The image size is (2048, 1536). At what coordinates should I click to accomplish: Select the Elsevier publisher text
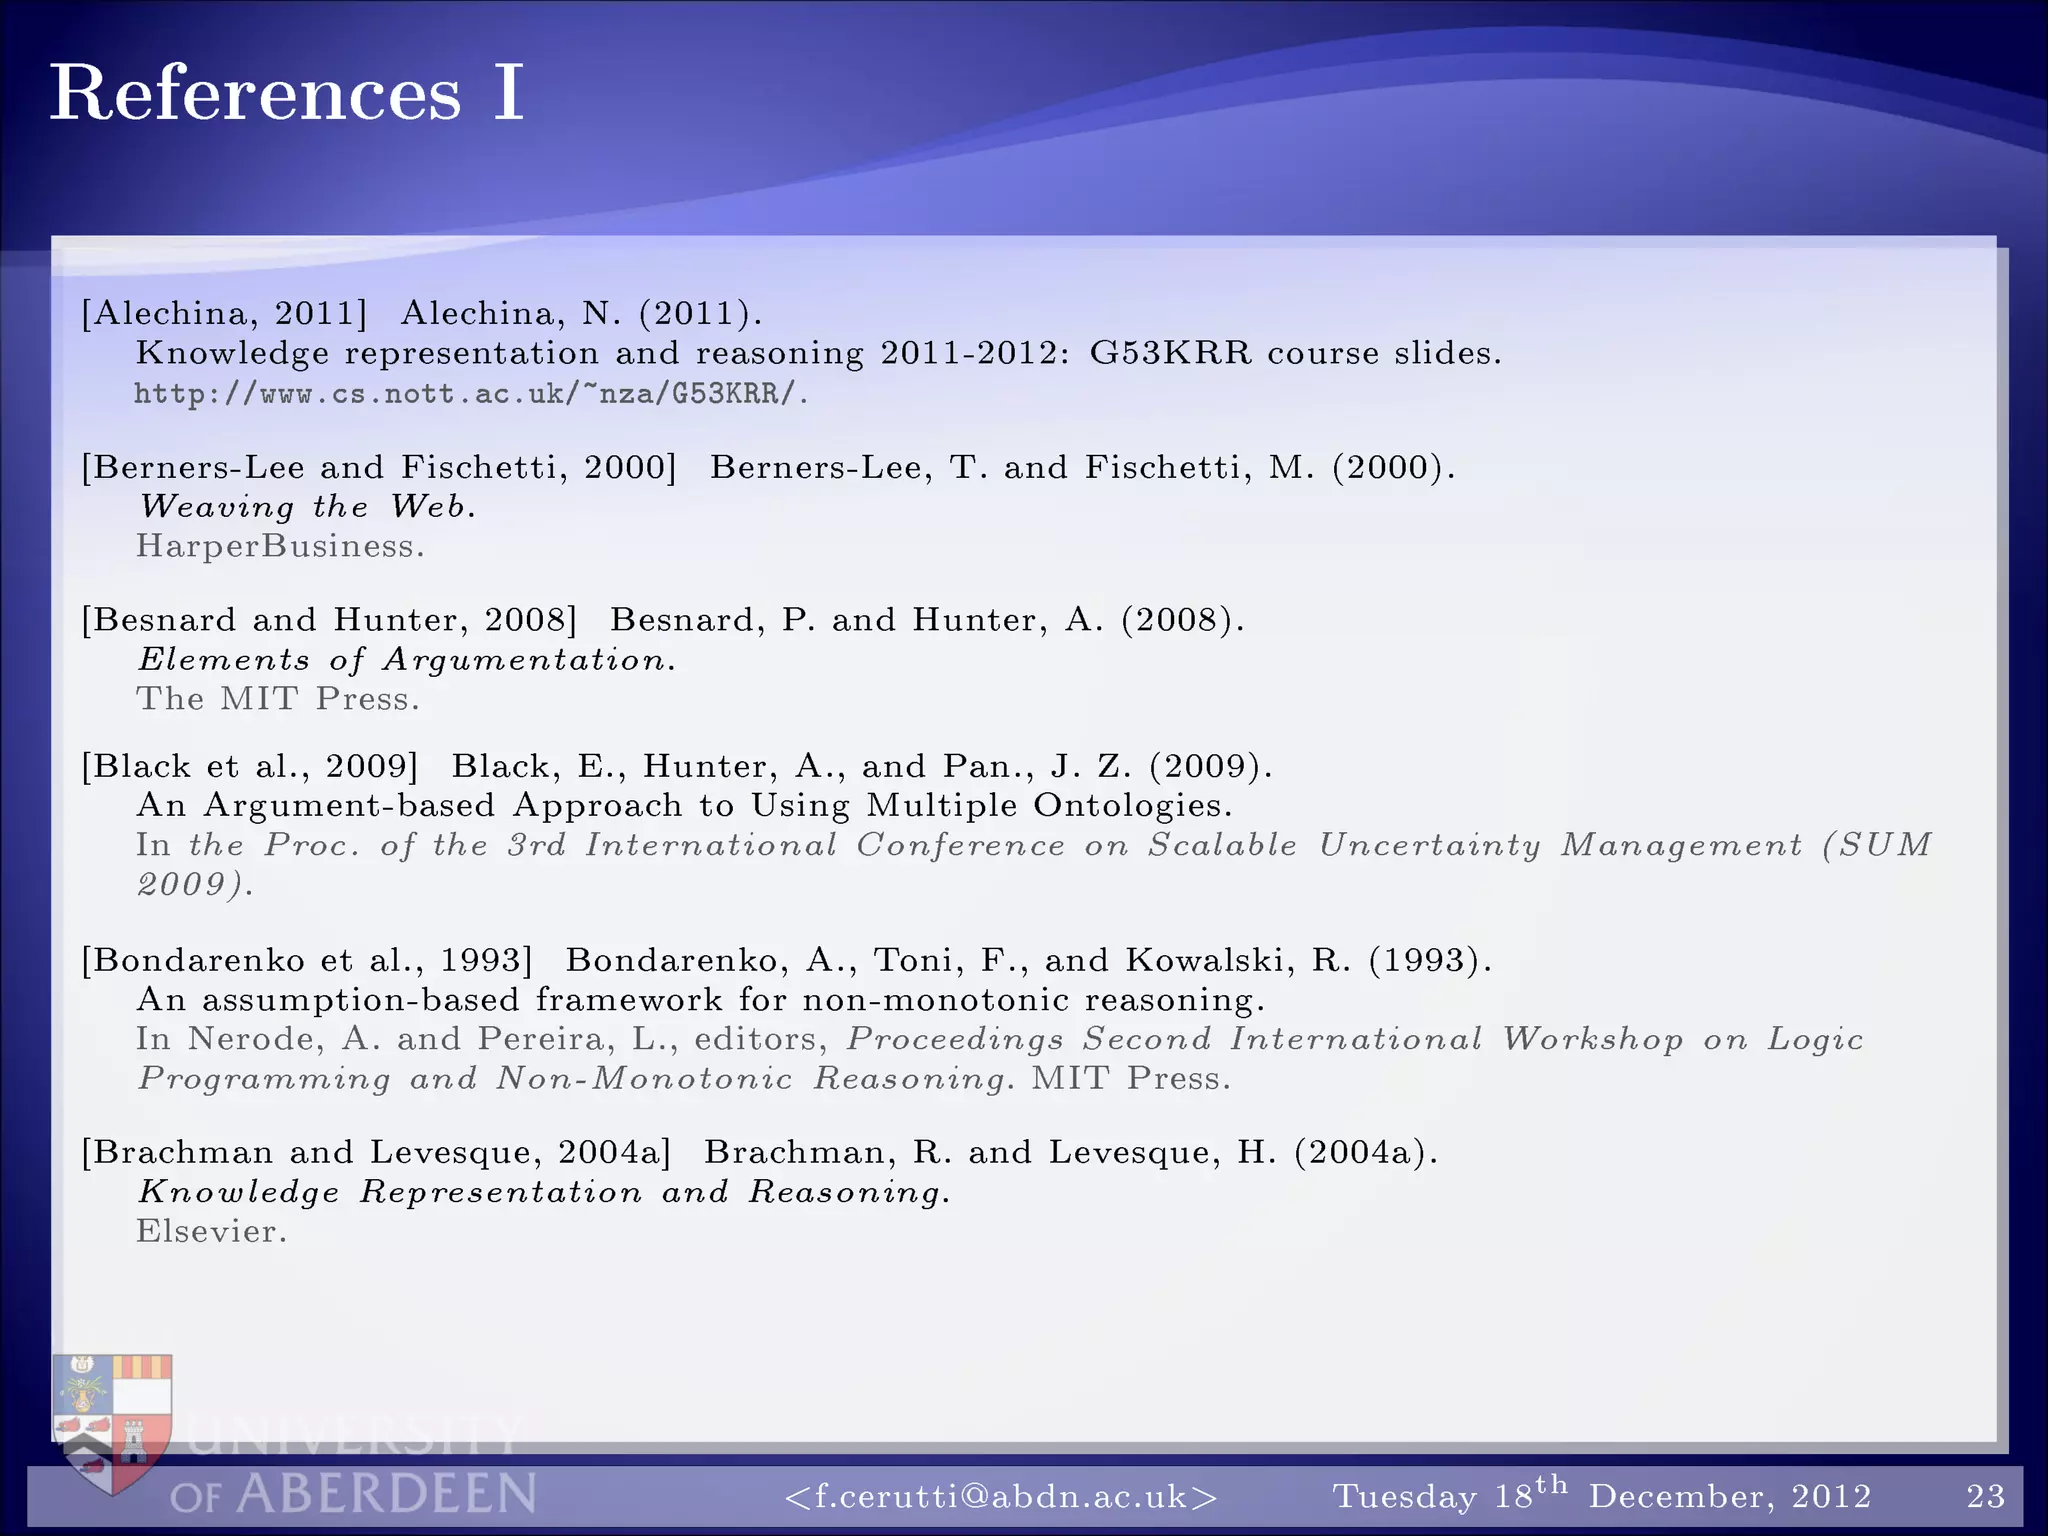(x=212, y=1231)
